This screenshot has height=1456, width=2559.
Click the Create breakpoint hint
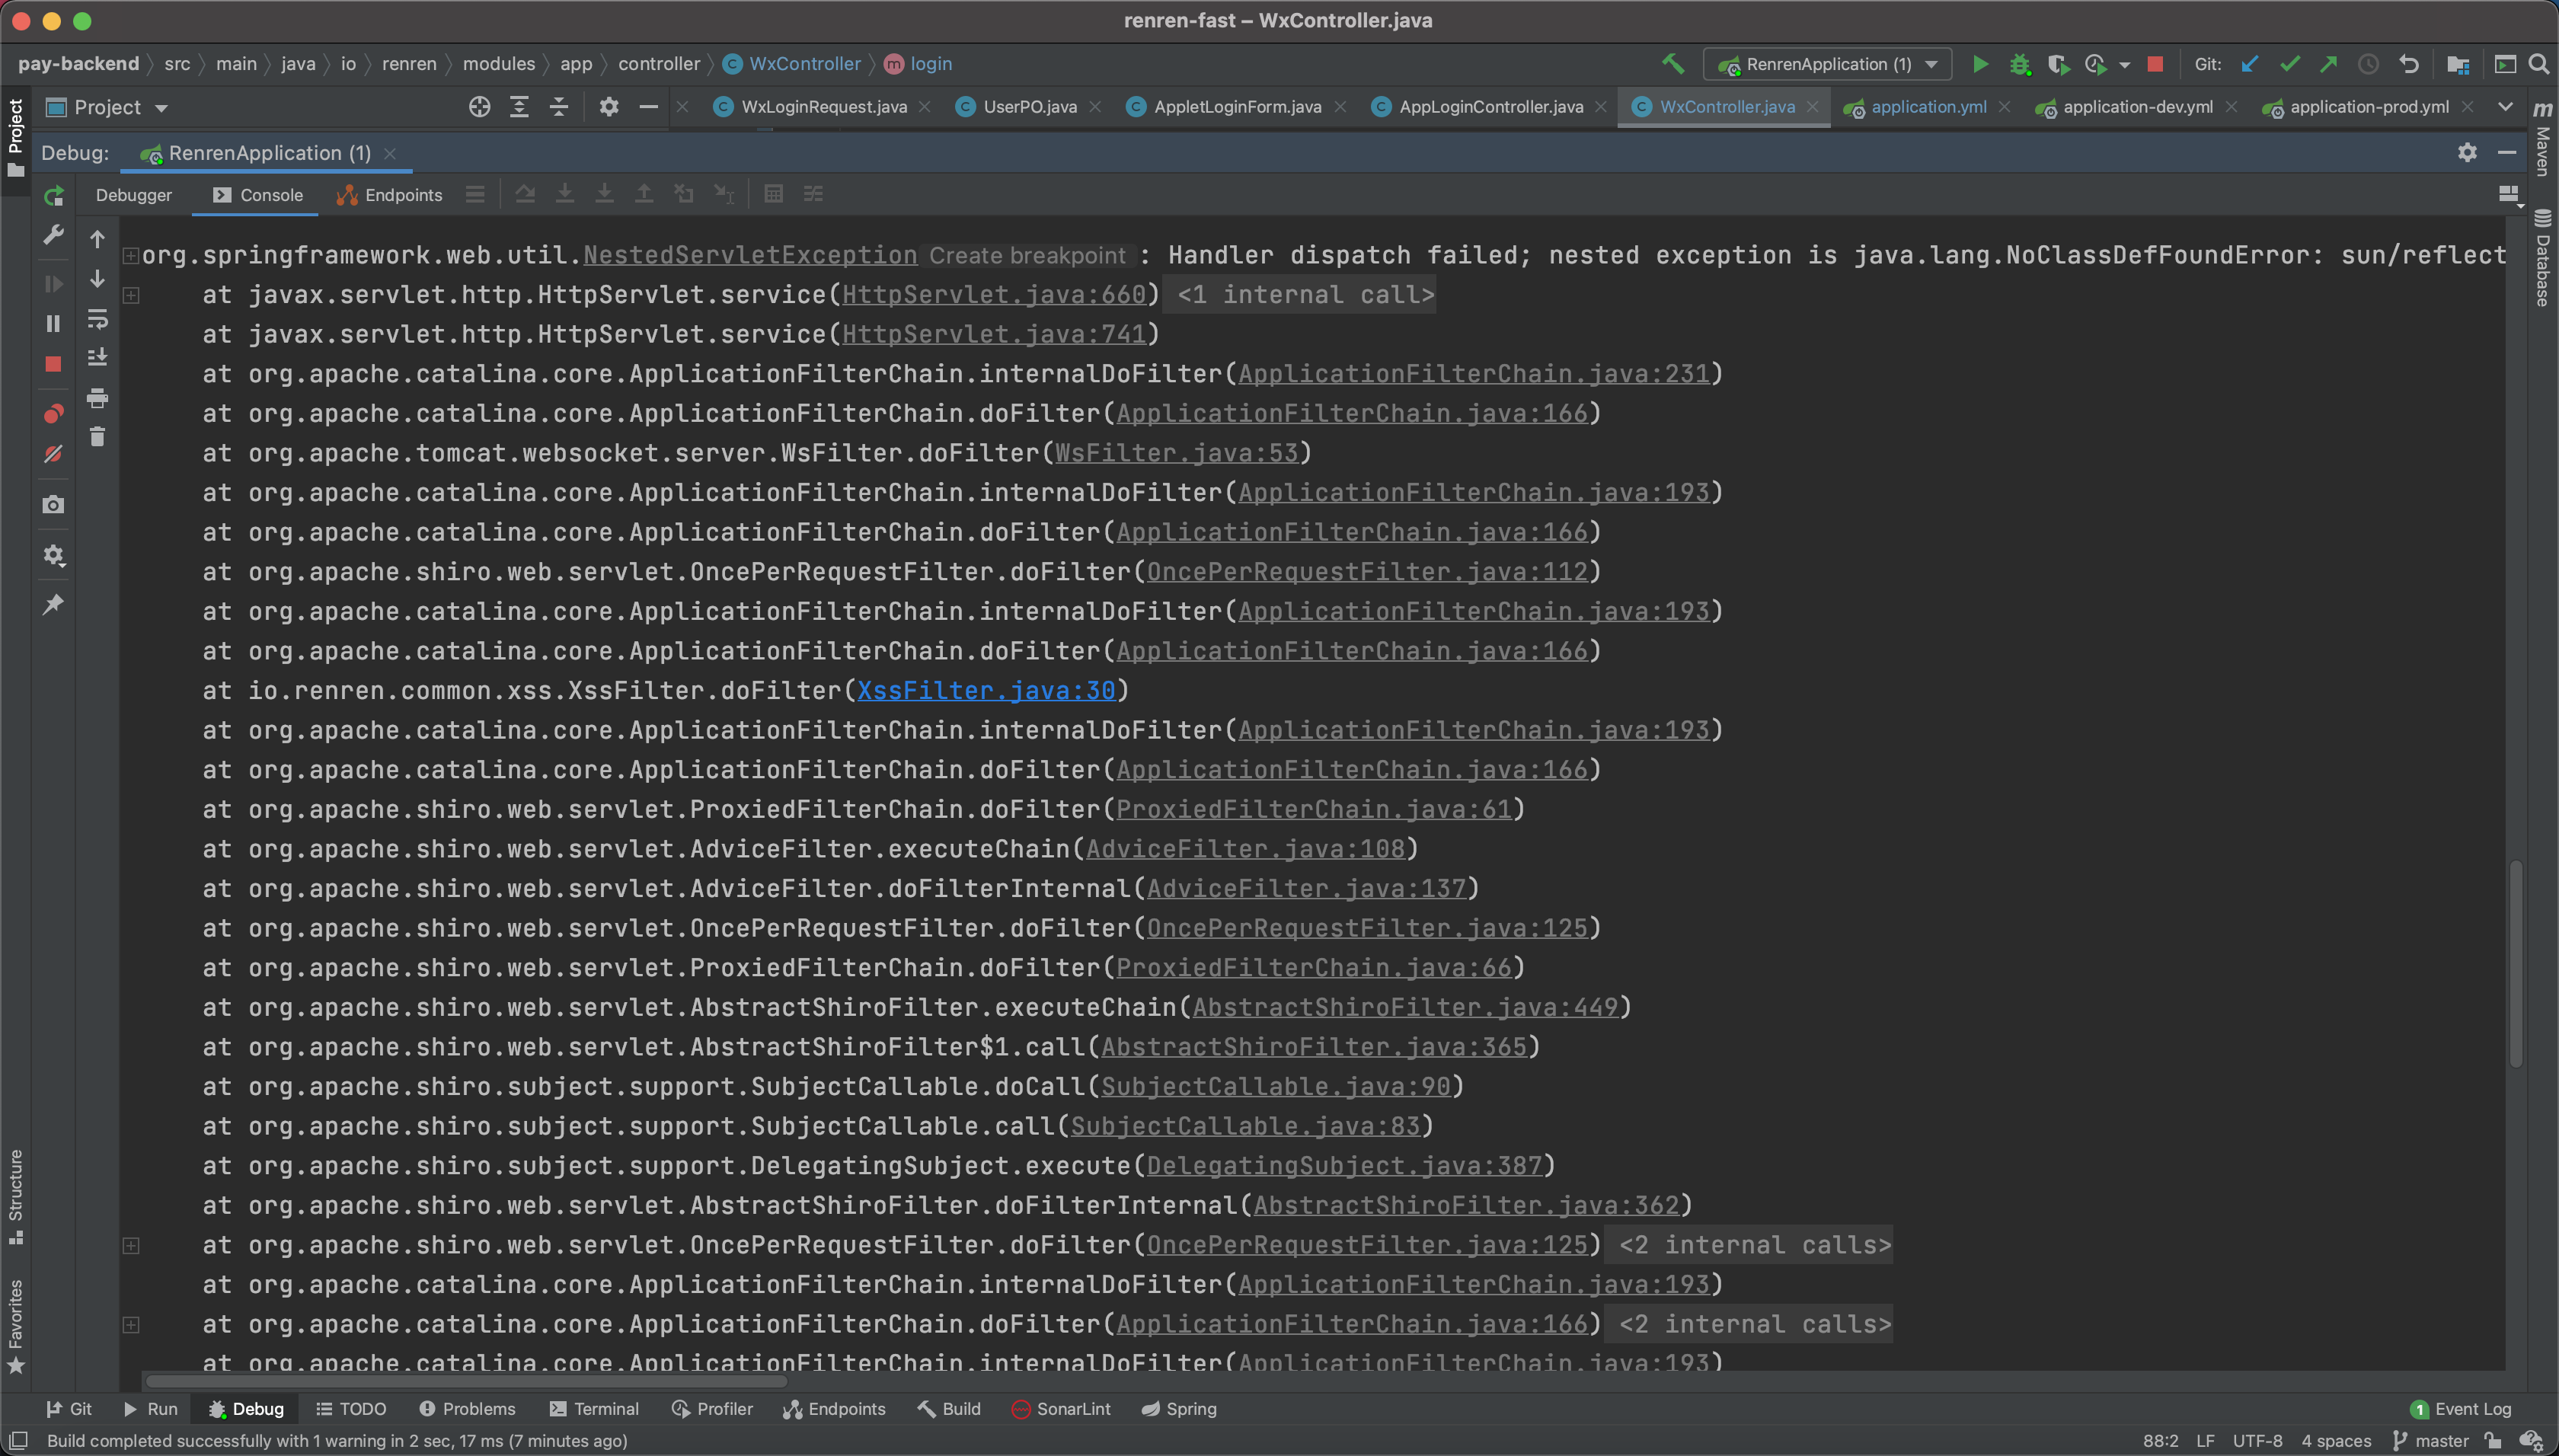[1027, 255]
